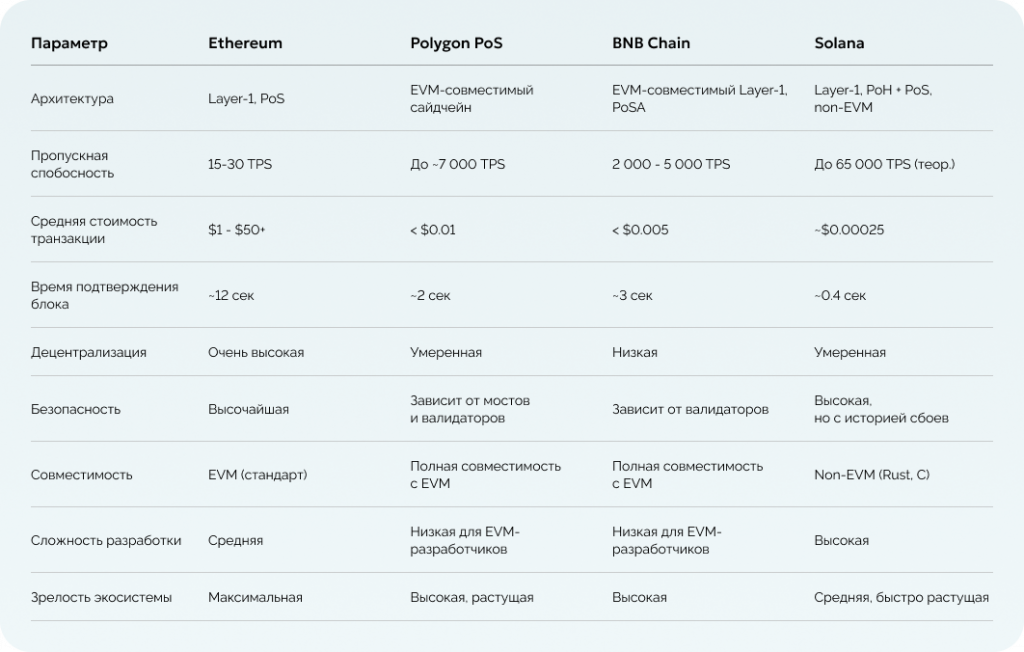Image resolution: width=1024 pixels, height=652 pixels.
Task: Click the Параметр header cell
Action: (x=69, y=44)
